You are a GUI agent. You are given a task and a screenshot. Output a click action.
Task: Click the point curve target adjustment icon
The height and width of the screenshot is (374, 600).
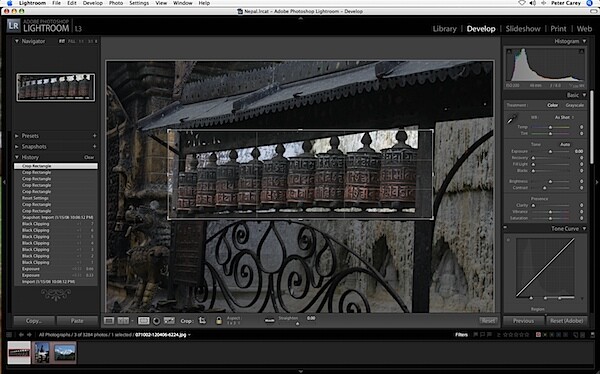click(x=508, y=240)
